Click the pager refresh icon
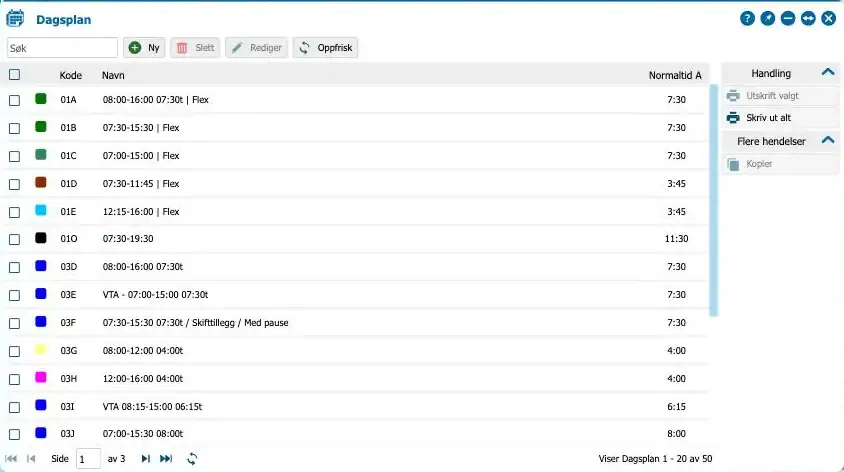The height and width of the screenshot is (472, 844). tap(192, 459)
